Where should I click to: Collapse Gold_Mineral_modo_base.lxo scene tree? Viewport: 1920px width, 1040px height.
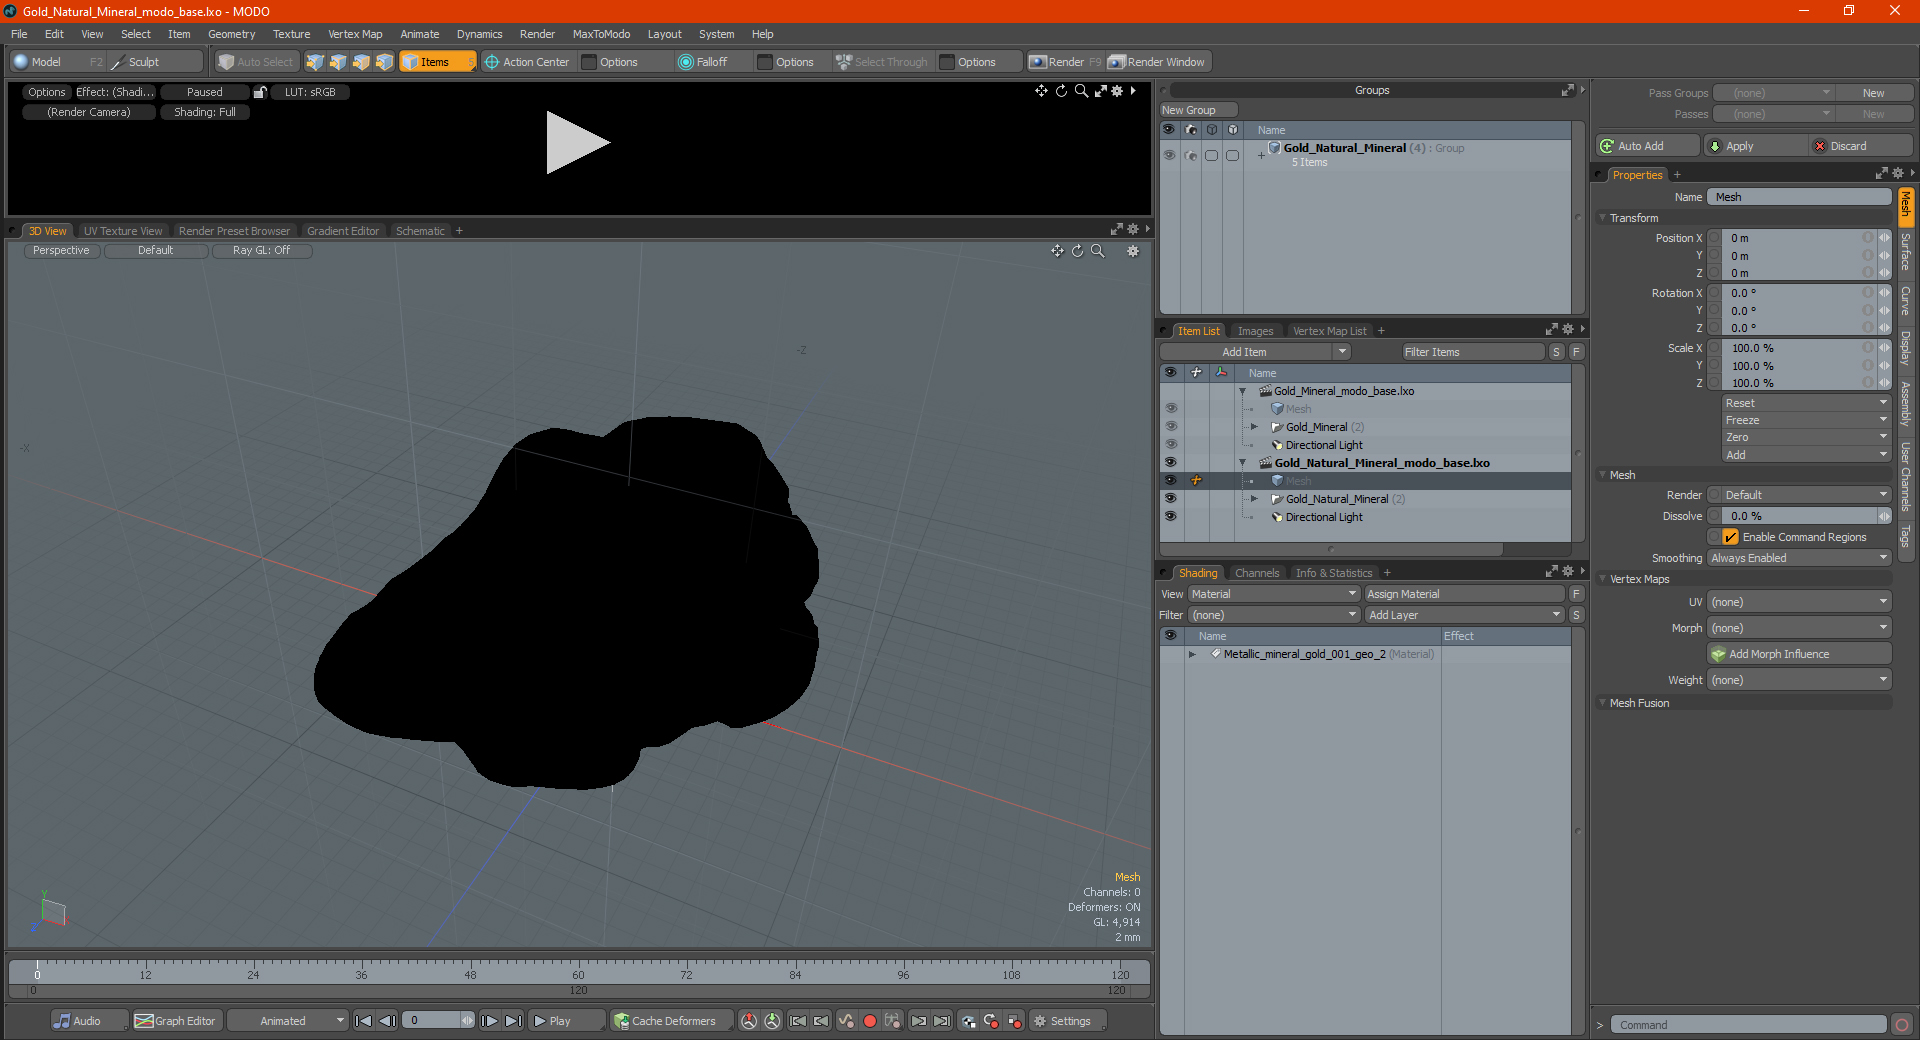click(1243, 391)
